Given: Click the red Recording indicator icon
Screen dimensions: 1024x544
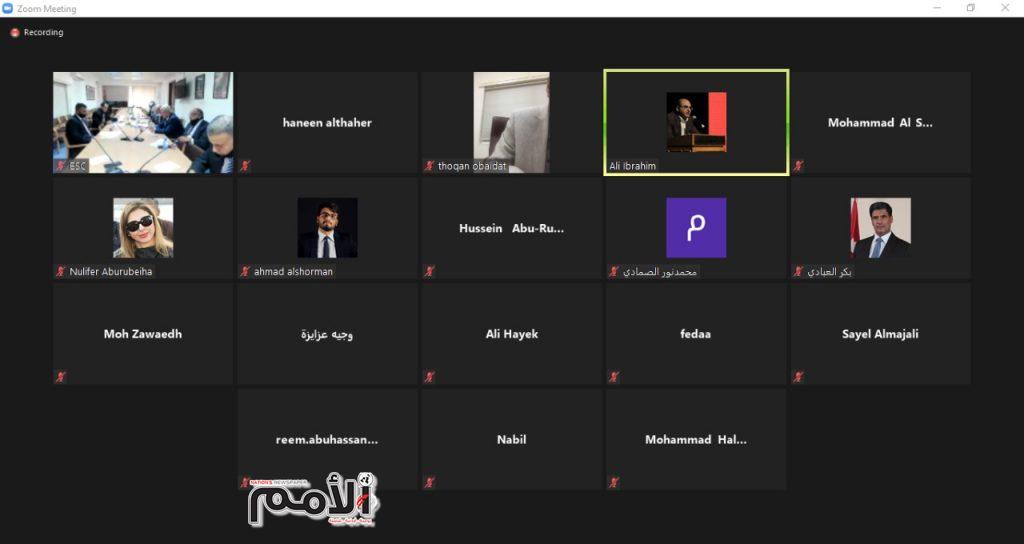Looking at the screenshot, I should point(14,33).
